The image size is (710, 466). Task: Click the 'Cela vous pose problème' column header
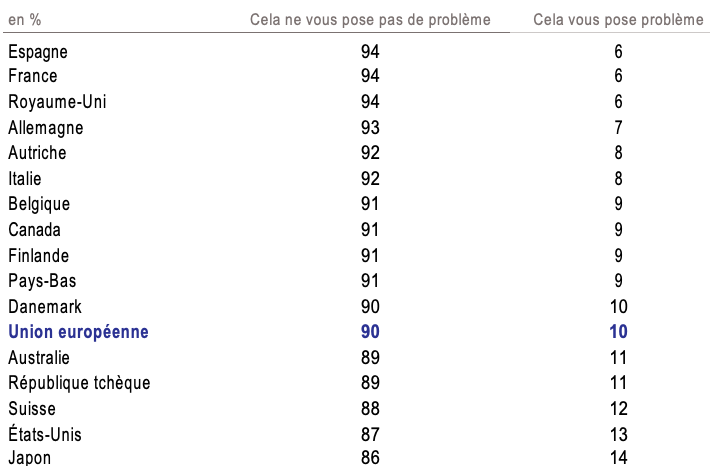coord(619,20)
